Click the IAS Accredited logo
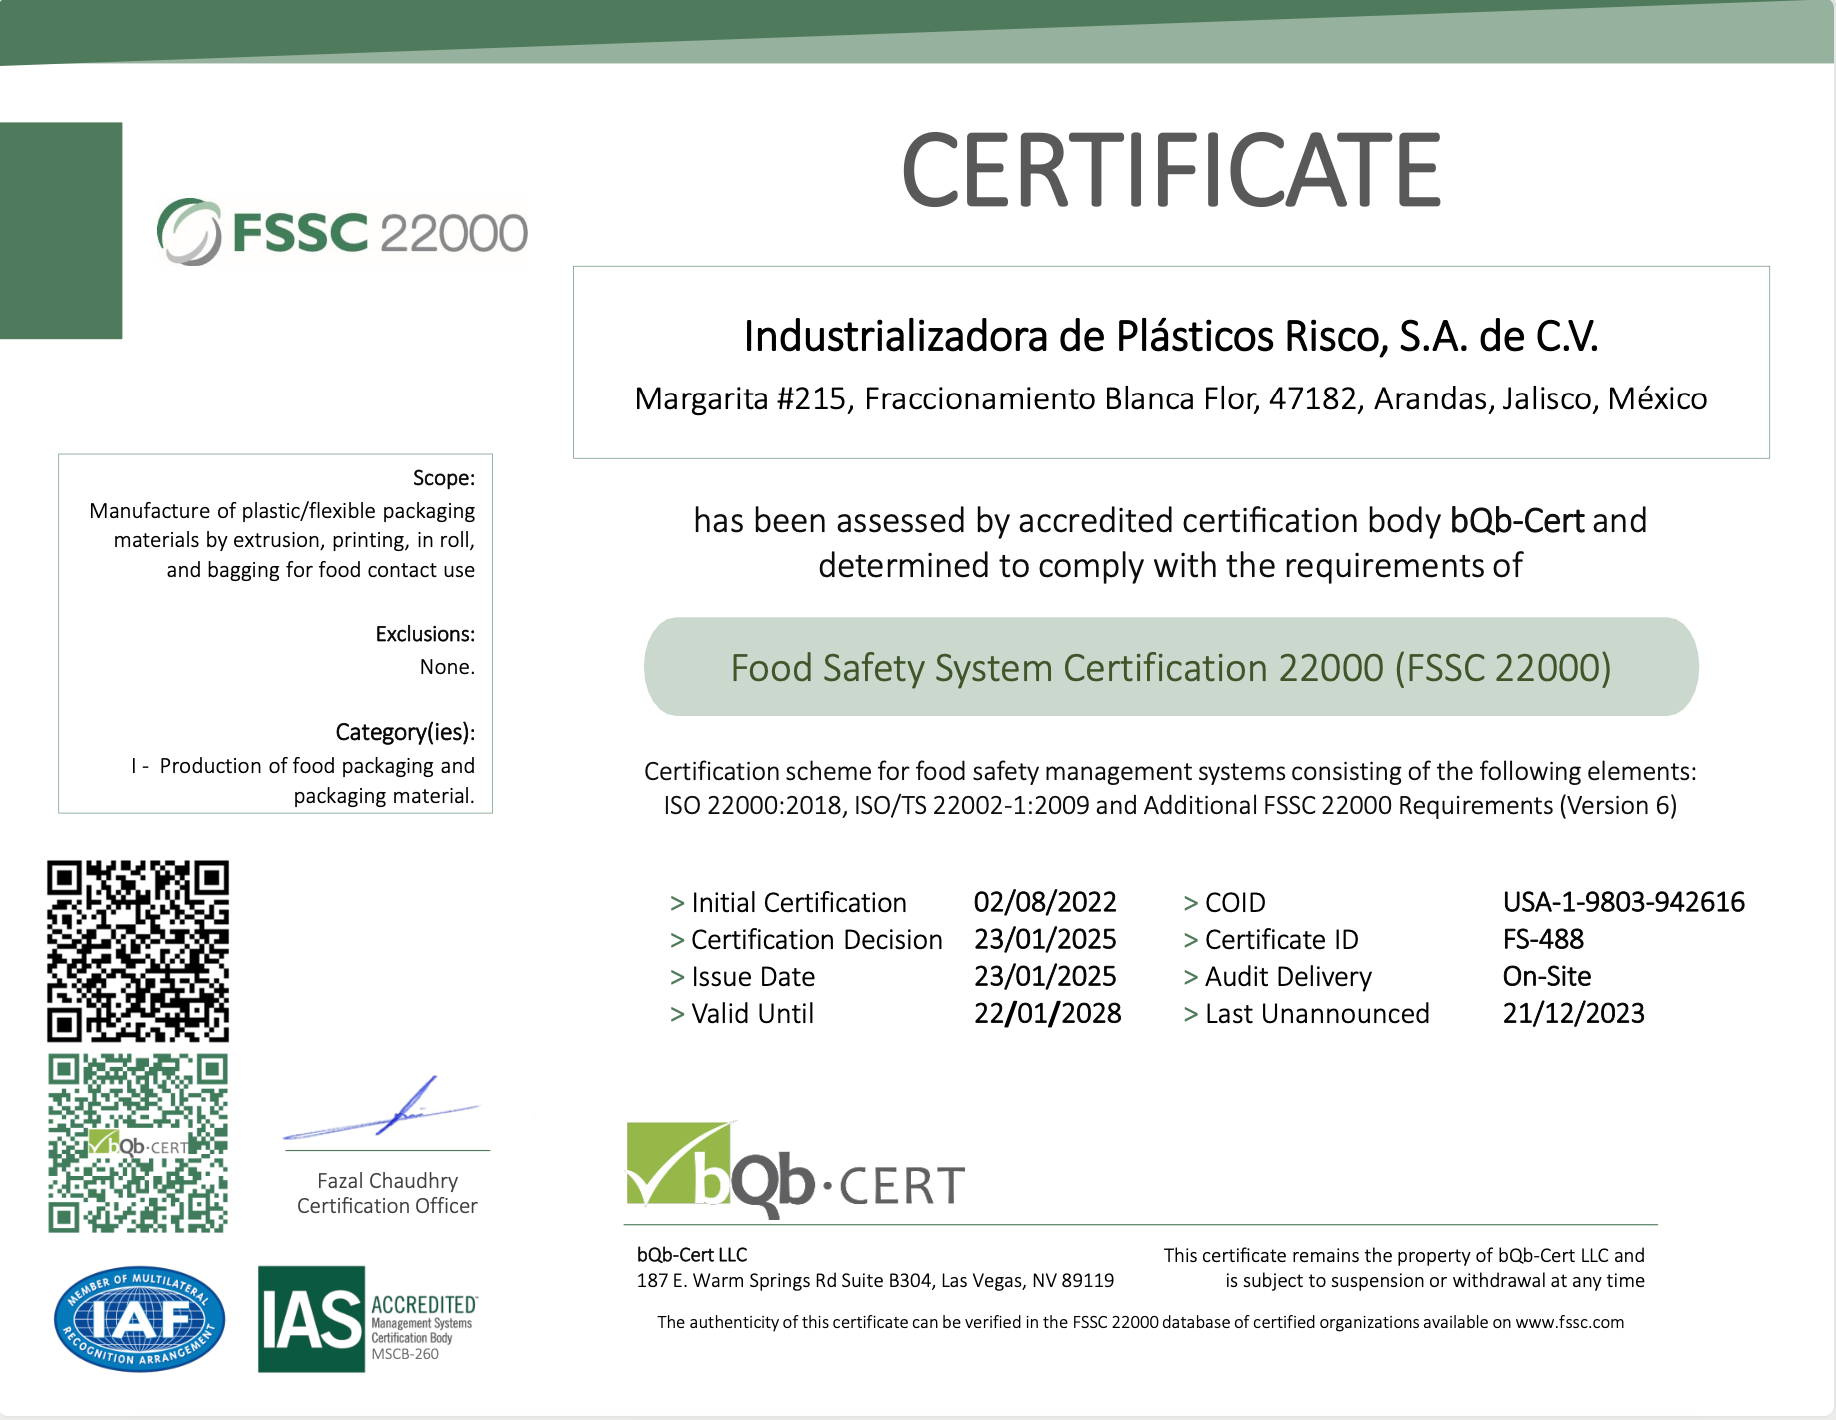 (x=368, y=1319)
